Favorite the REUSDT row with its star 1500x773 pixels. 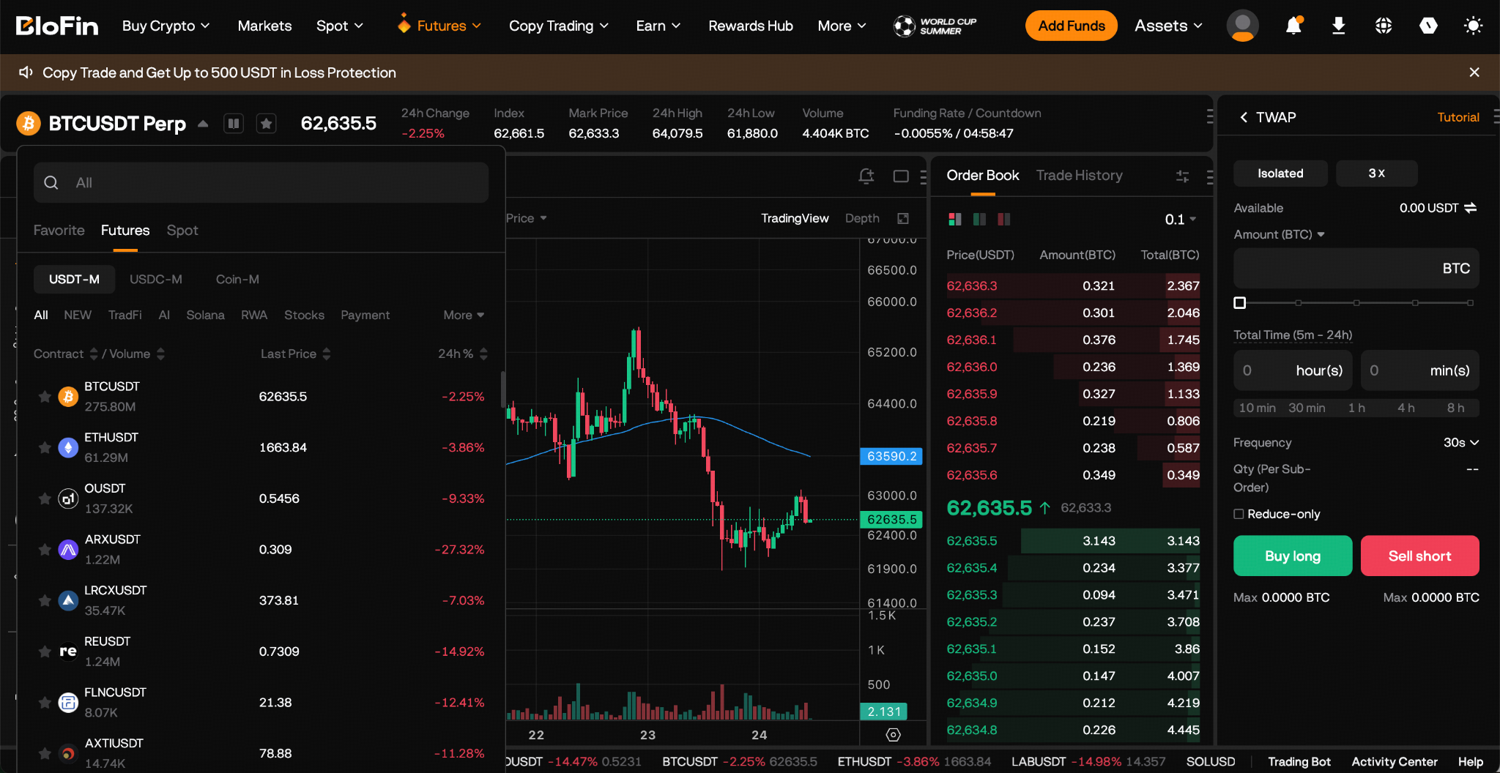click(44, 652)
